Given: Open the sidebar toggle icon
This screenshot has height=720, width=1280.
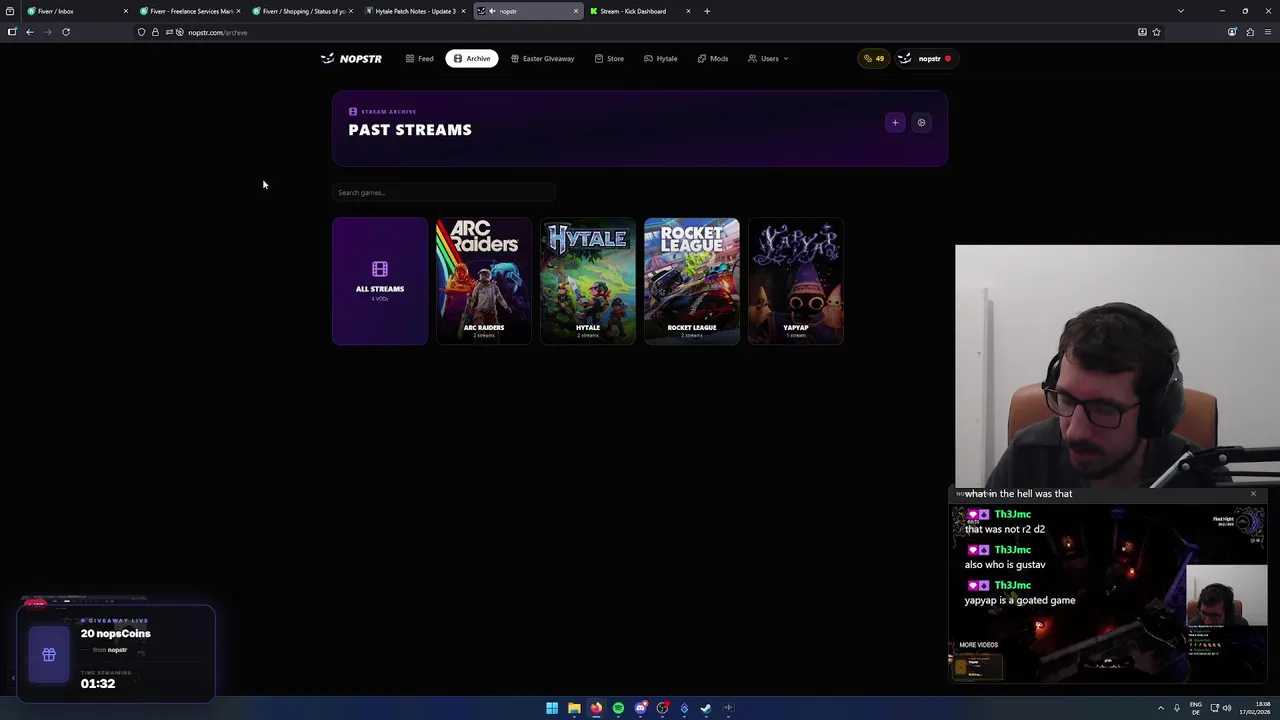Looking at the screenshot, I should [x=12, y=32].
